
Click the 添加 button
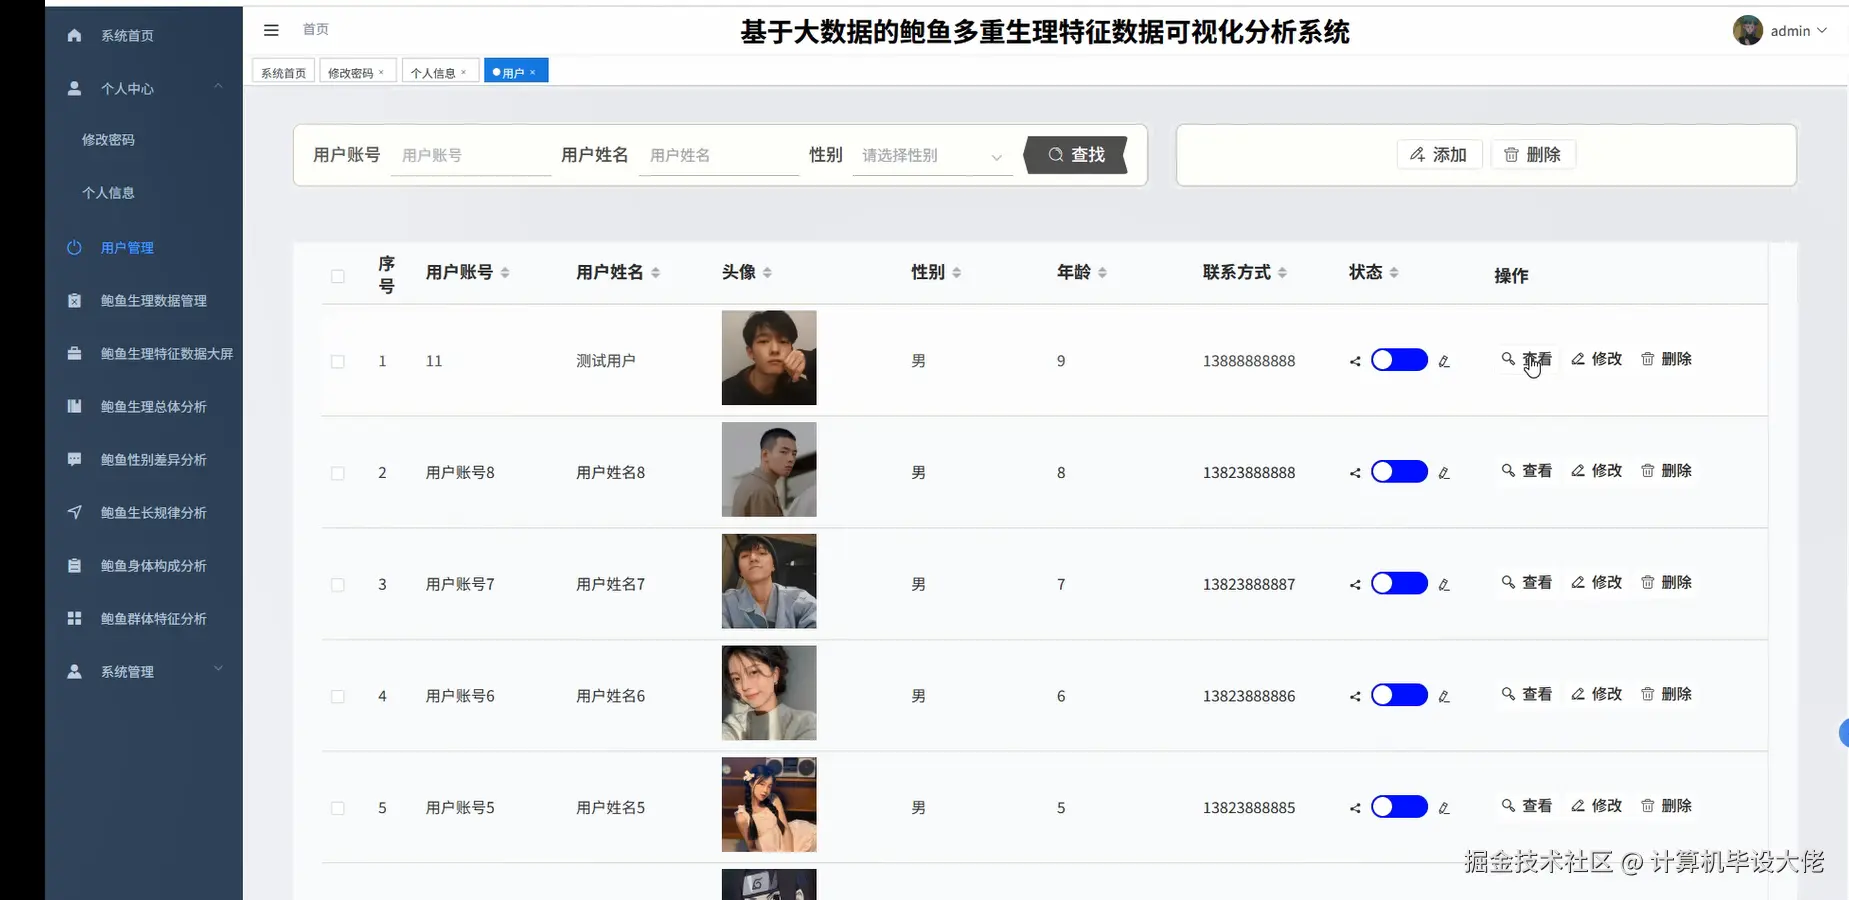[x=1438, y=154]
